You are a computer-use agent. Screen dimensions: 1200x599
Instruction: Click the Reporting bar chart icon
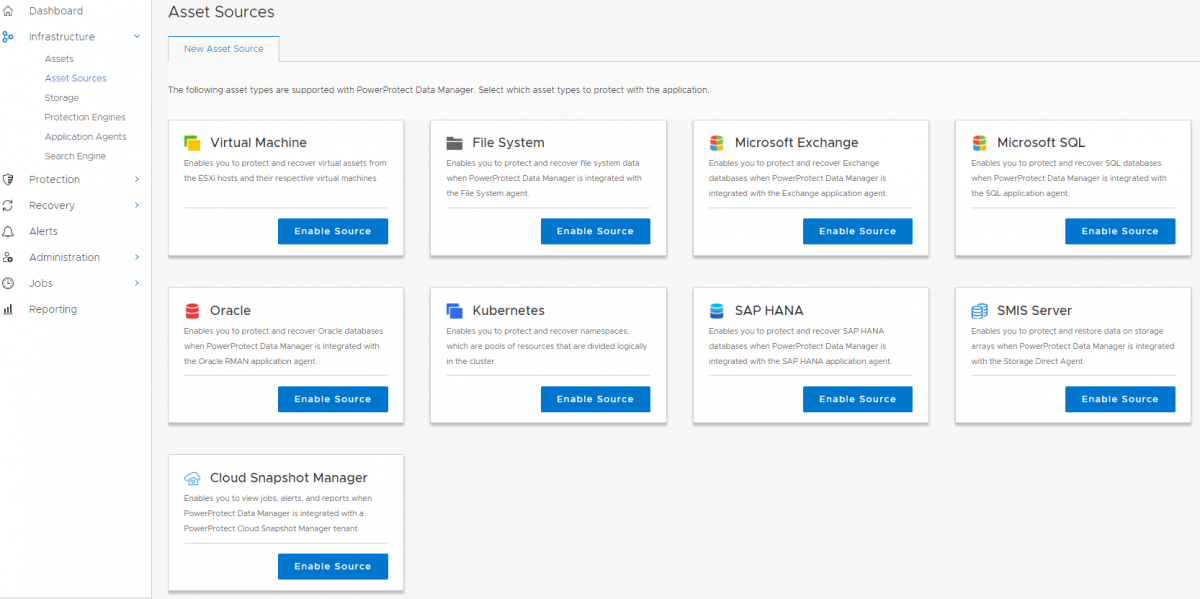pos(8,310)
